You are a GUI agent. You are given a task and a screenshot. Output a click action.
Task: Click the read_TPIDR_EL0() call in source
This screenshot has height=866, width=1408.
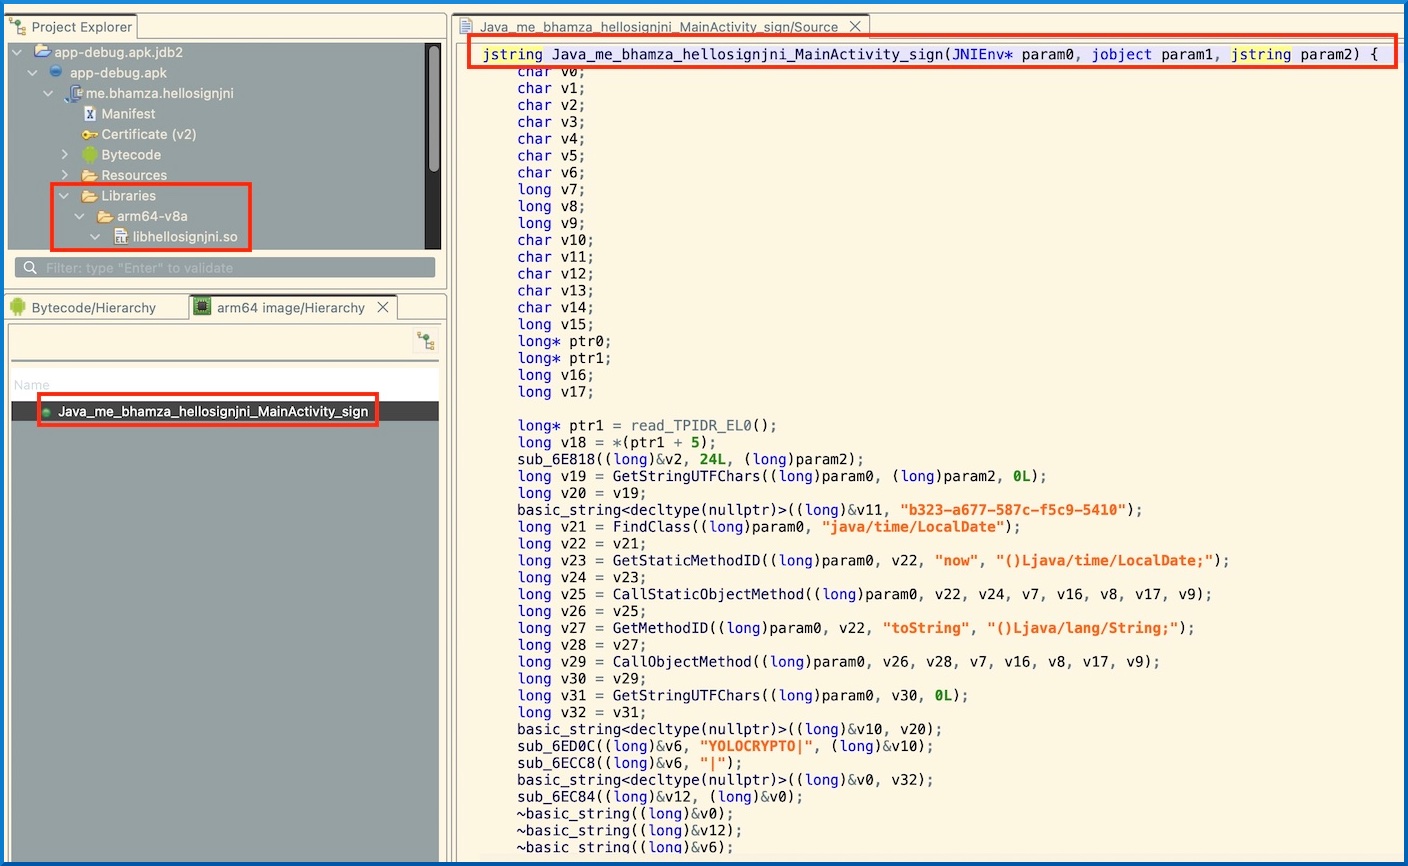click(703, 426)
